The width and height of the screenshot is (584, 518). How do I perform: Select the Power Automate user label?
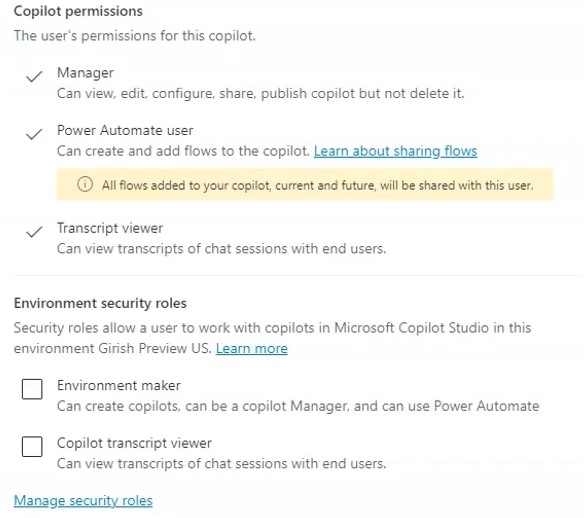tap(125, 131)
